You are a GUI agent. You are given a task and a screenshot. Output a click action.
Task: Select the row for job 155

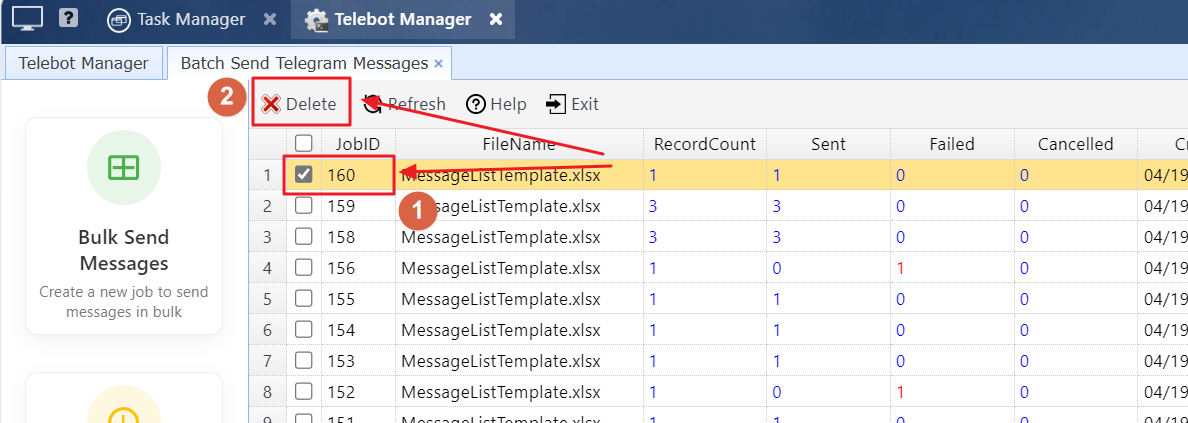[x=500, y=299]
